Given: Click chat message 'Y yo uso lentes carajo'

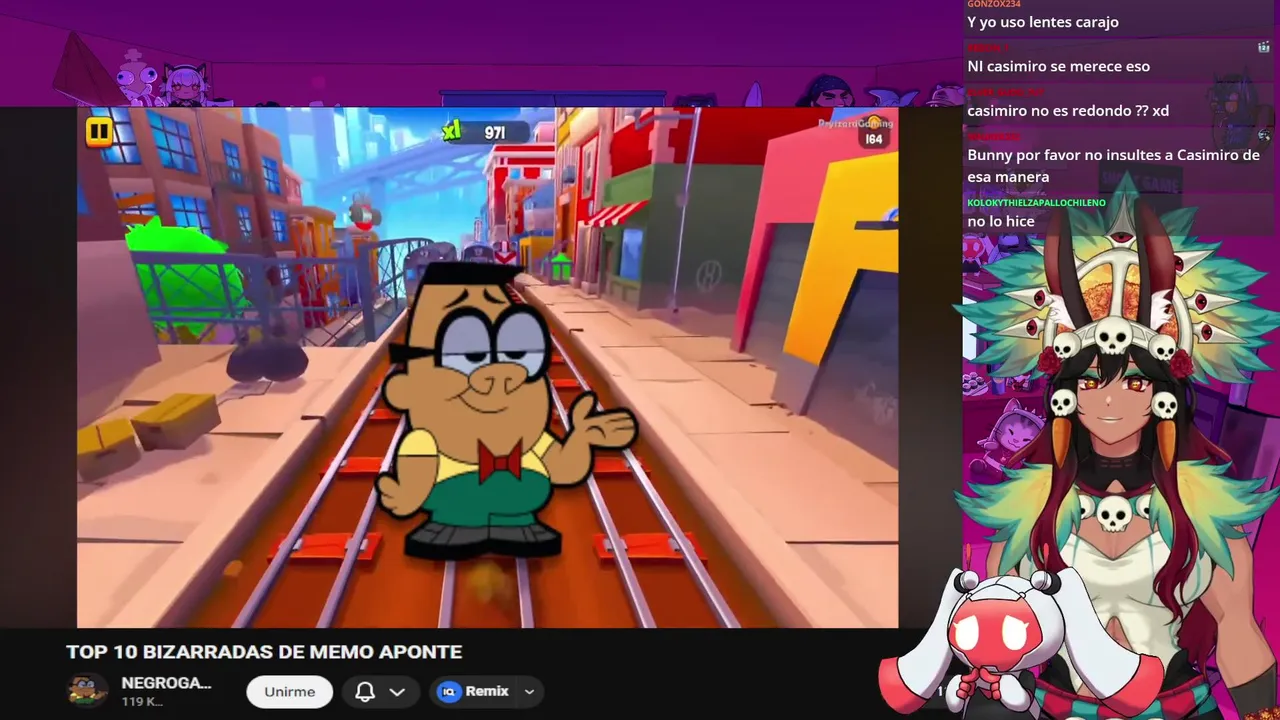Looking at the screenshot, I should point(1043,22).
